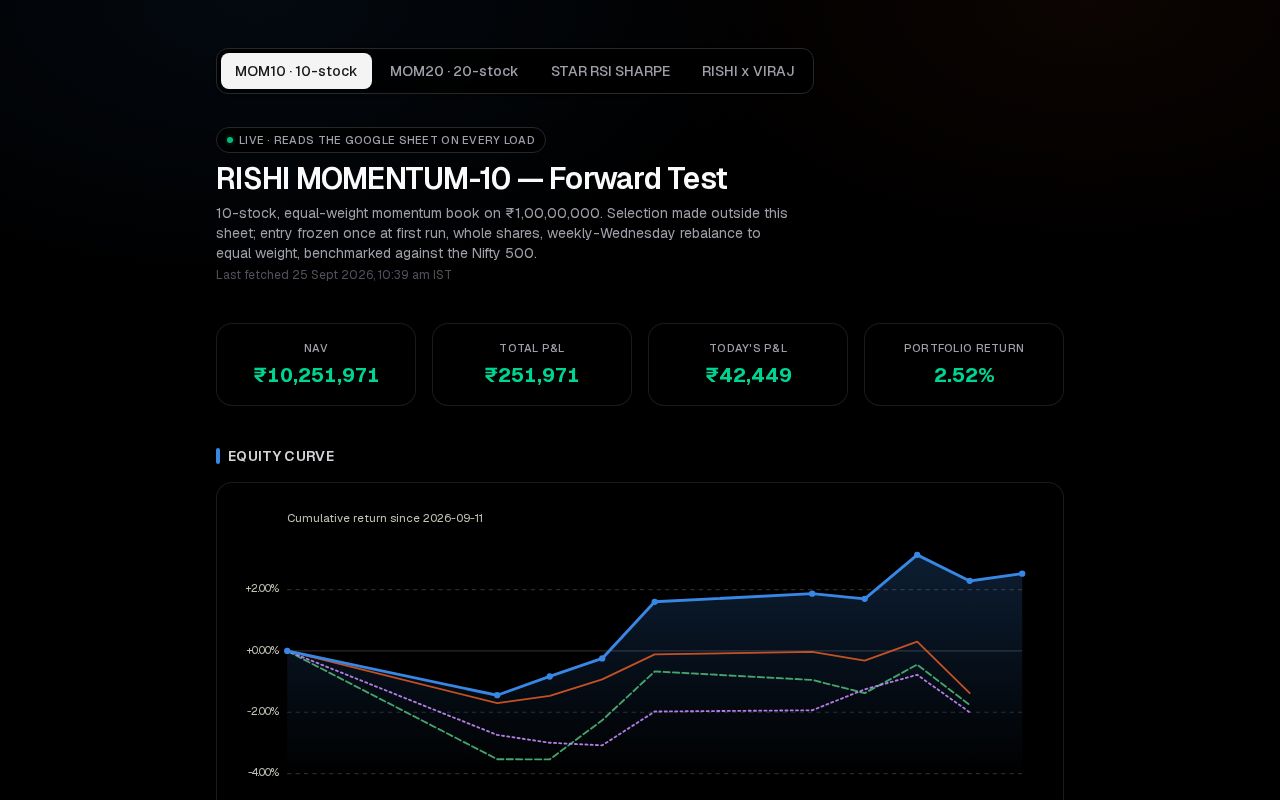This screenshot has height=800, width=1280.
Task: Select the Today's P&L ₹42,449 card
Action: pyautogui.click(x=748, y=364)
